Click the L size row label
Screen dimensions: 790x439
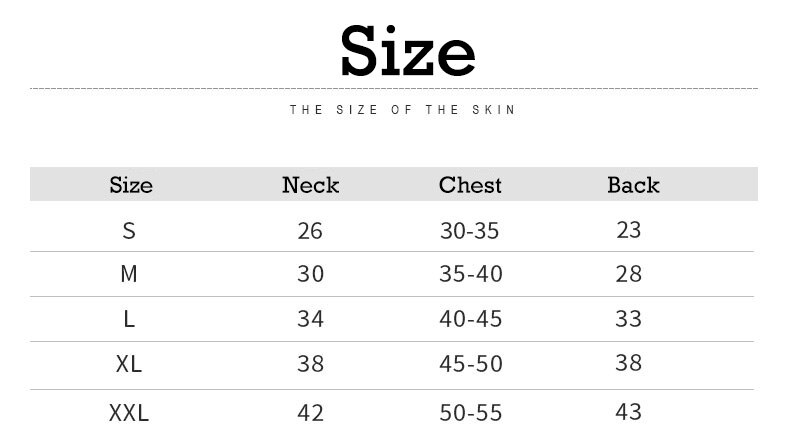click(x=129, y=319)
